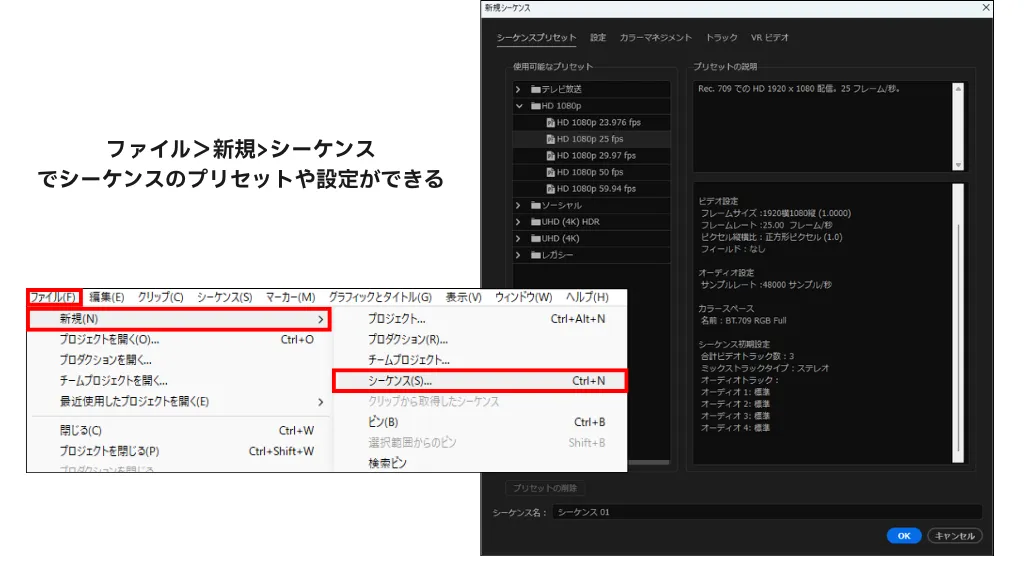1024x576 pixels.
Task: Click the ソーシャル folder icon
Action: tap(536, 206)
